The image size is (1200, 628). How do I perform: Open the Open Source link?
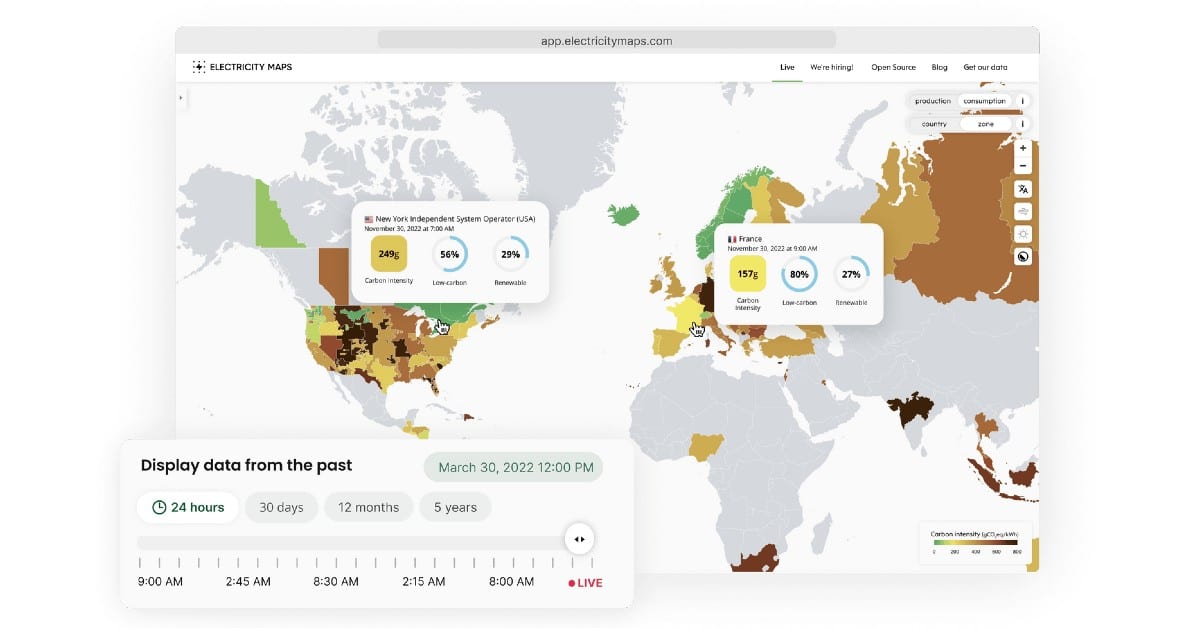pos(893,67)
